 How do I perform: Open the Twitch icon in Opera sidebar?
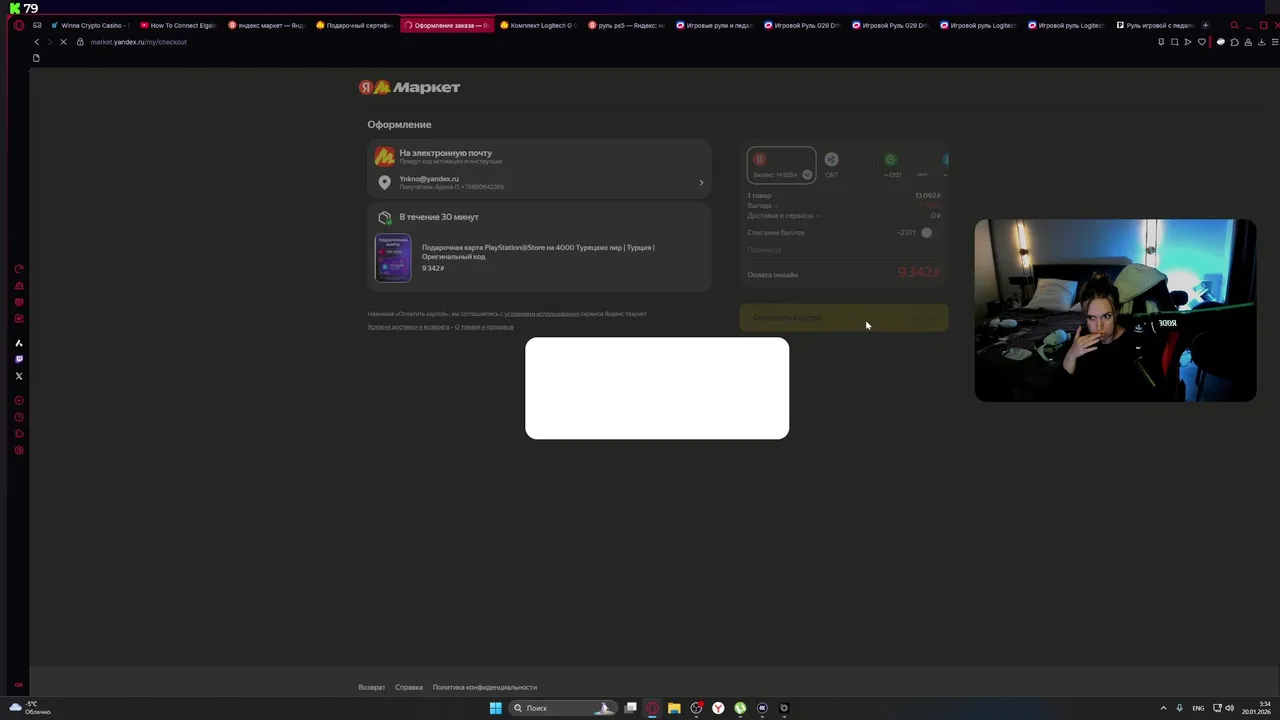click(19, 359)
